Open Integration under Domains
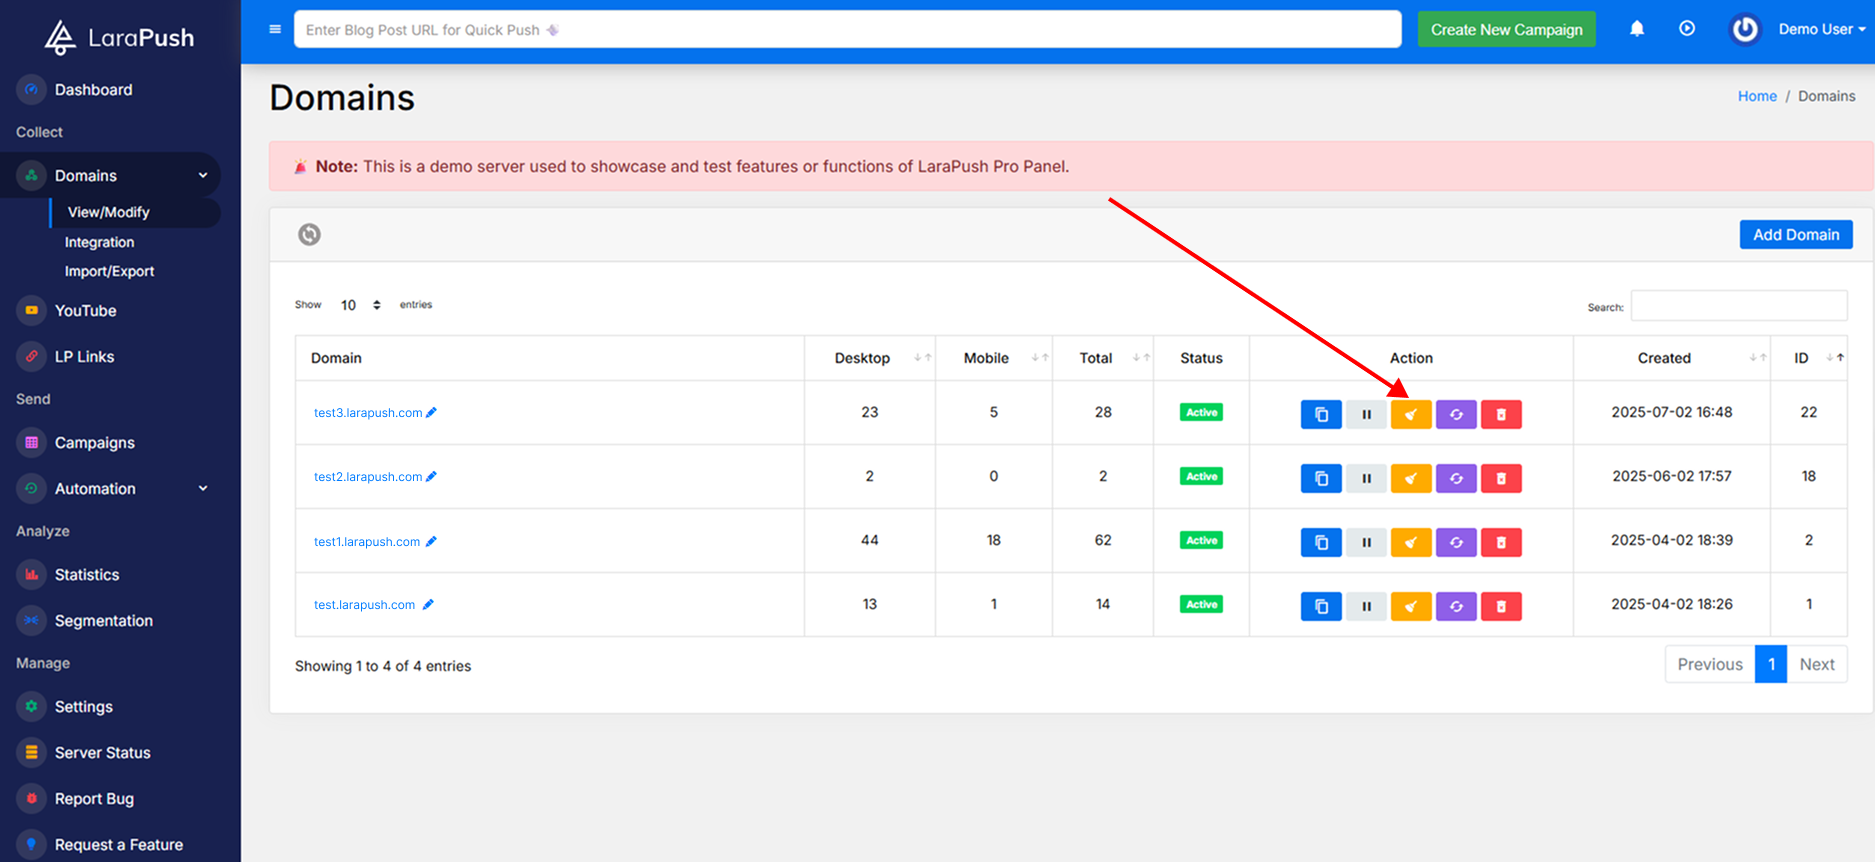This screenshot has height=862, width=1875. tap(99, 242)
